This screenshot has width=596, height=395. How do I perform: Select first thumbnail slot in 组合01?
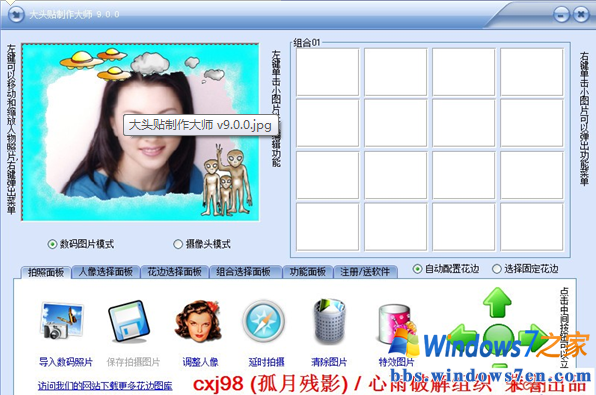327,72
